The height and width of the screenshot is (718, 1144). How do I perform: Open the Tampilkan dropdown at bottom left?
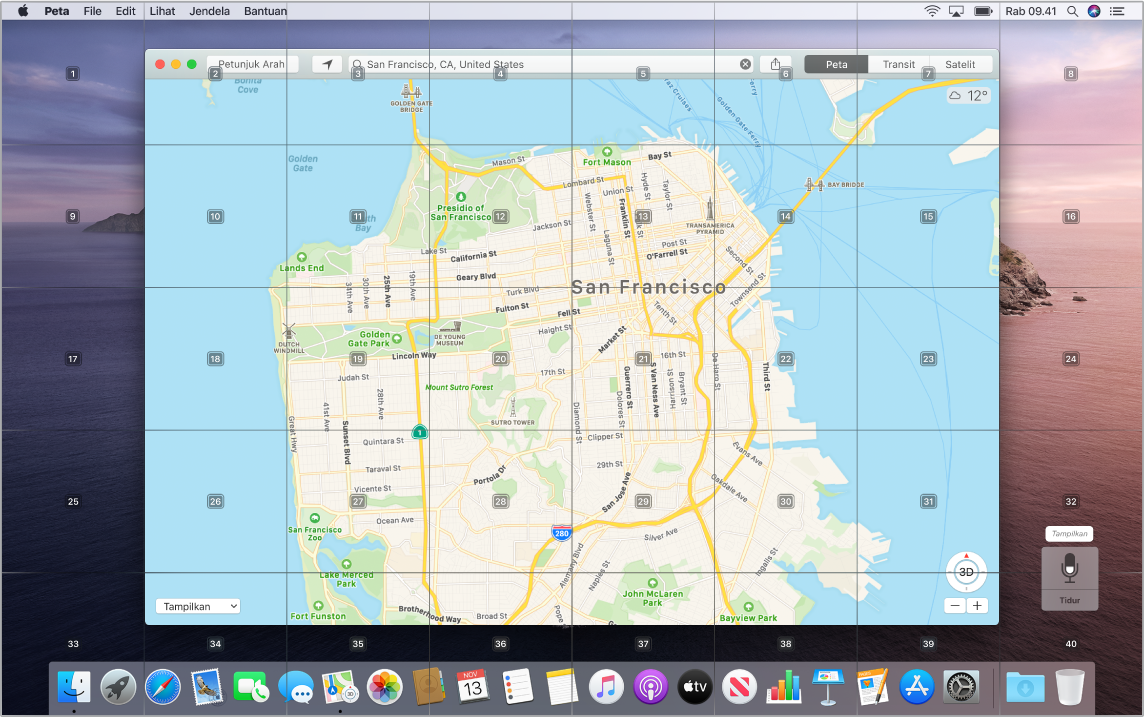(x=197, y=606)
